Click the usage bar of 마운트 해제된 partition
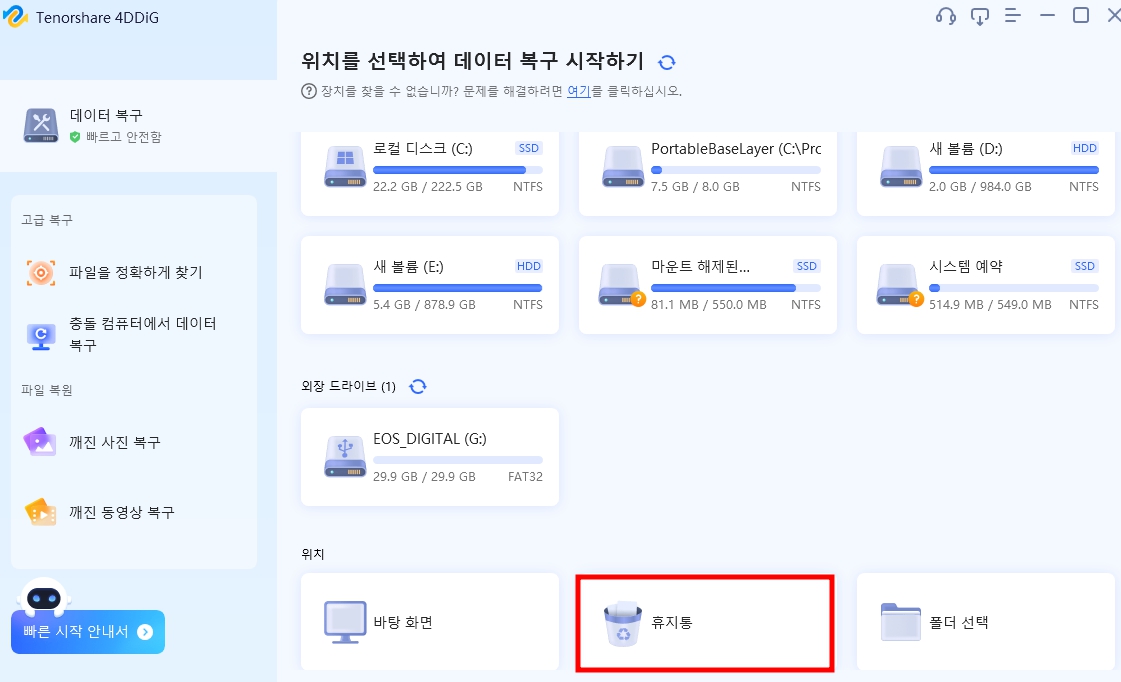The height and width of the screenshot is (682, 1121). [x=736, y=288]
